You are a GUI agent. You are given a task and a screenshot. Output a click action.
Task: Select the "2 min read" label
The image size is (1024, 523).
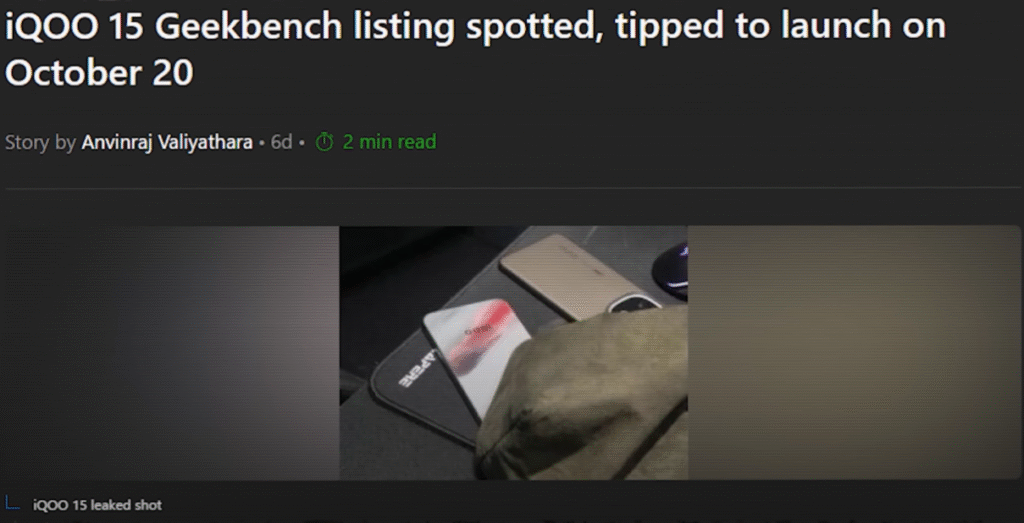tap(389, 142)
